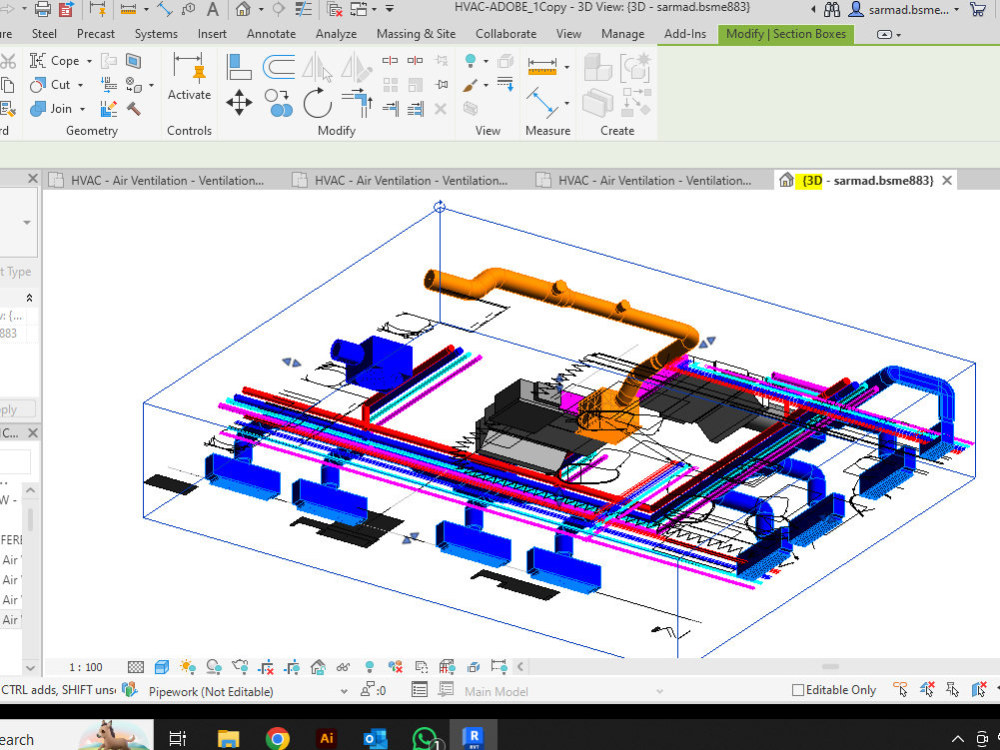The image size is (1000, 750).
Task: Select the Align tool
Action: [x=239, y=66]
